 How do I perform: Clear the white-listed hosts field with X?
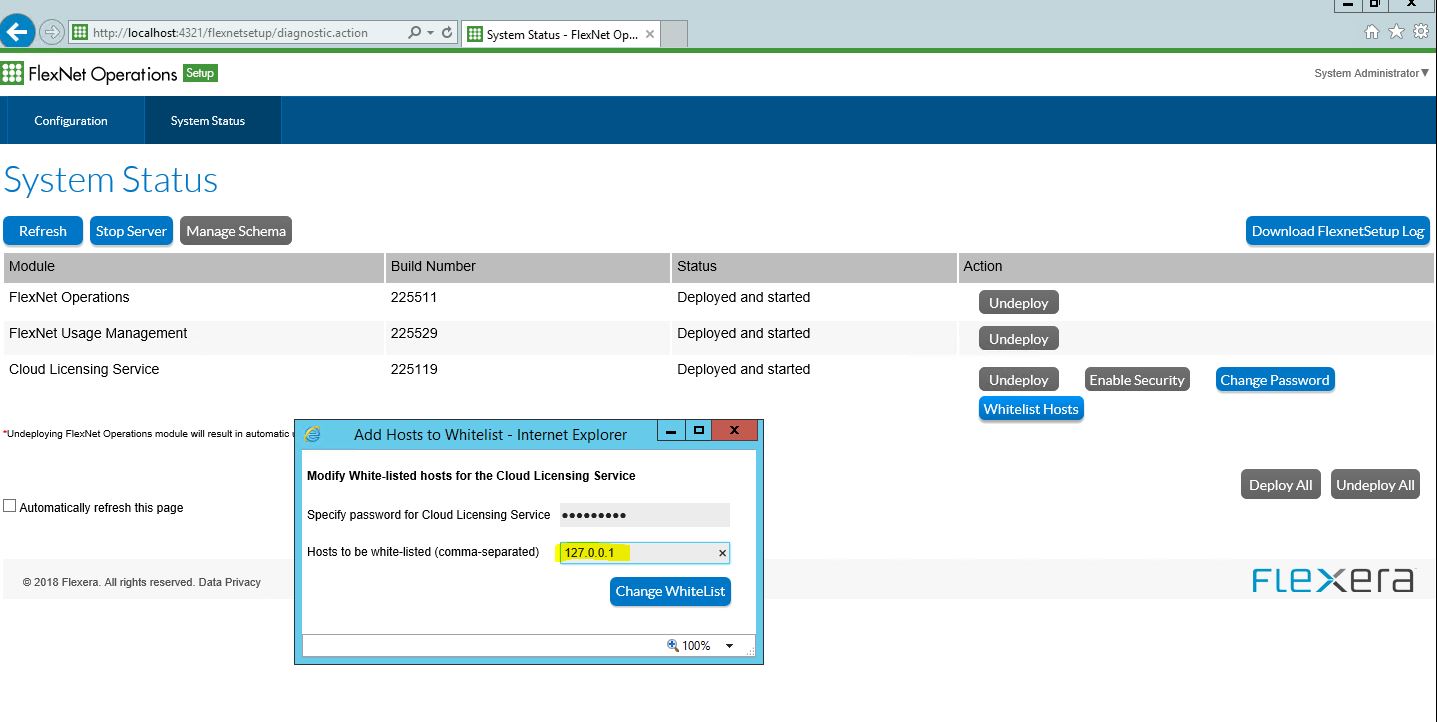722,553
